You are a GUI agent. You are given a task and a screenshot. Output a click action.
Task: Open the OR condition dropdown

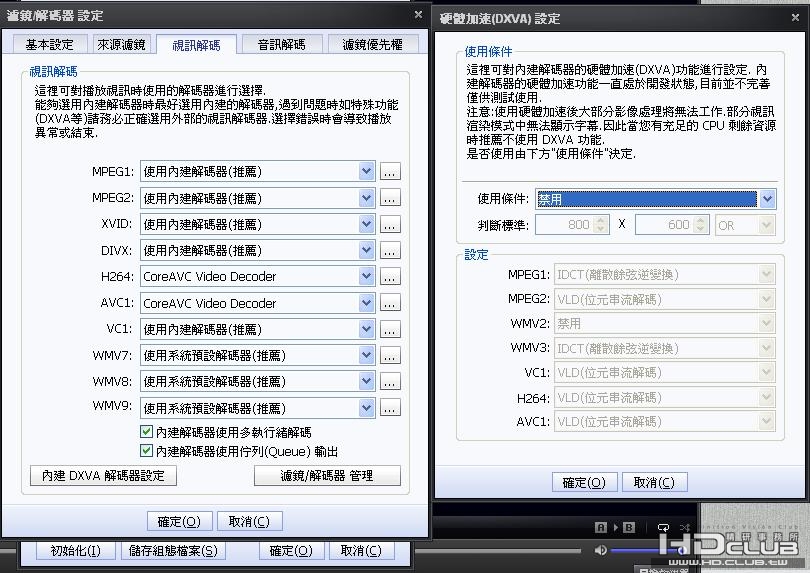coord(745,225)
